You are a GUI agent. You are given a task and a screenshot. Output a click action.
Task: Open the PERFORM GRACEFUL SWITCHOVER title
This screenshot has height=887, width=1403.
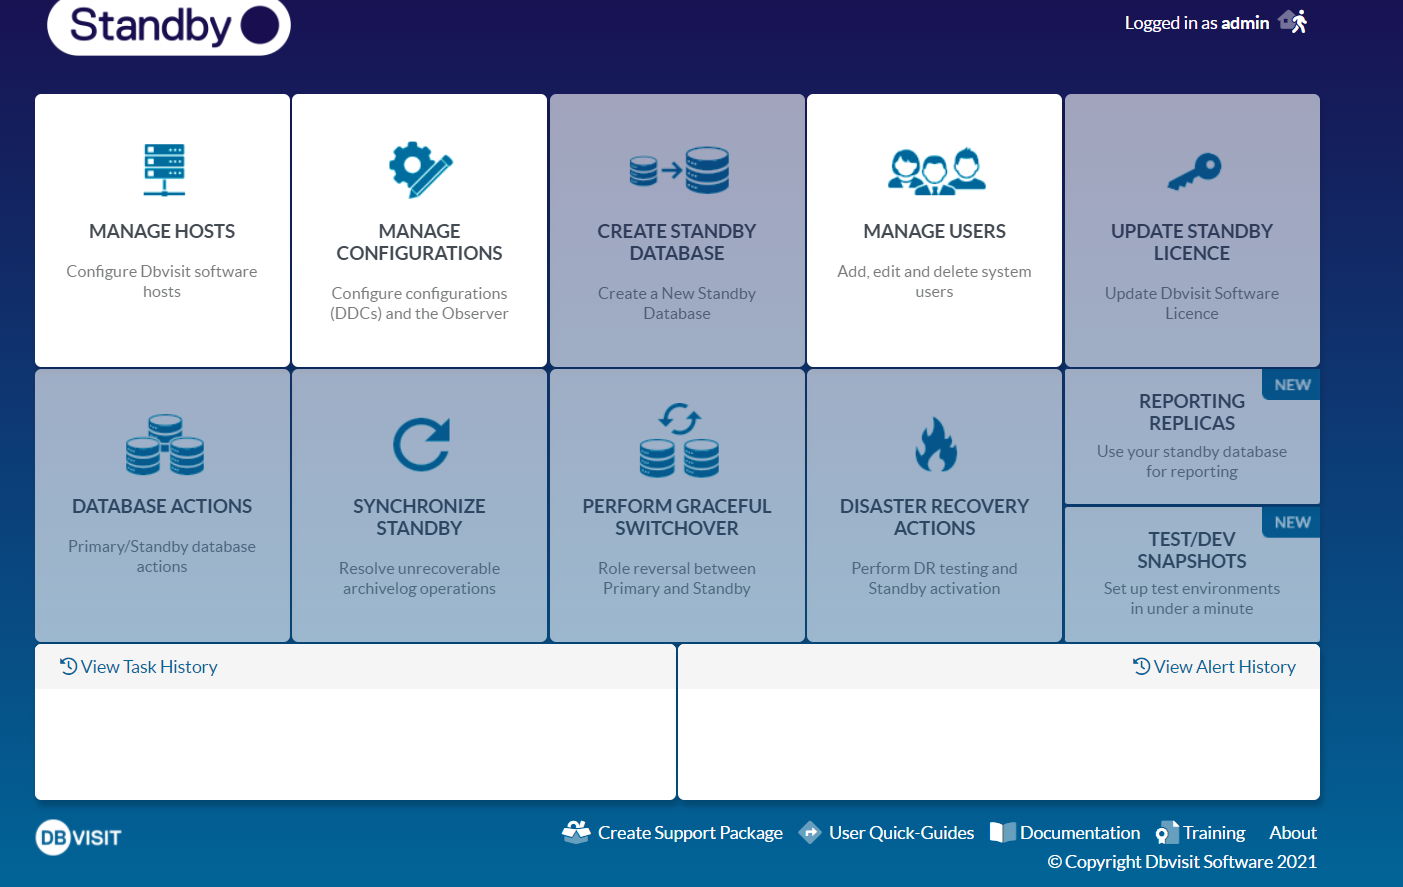point(677,517)
